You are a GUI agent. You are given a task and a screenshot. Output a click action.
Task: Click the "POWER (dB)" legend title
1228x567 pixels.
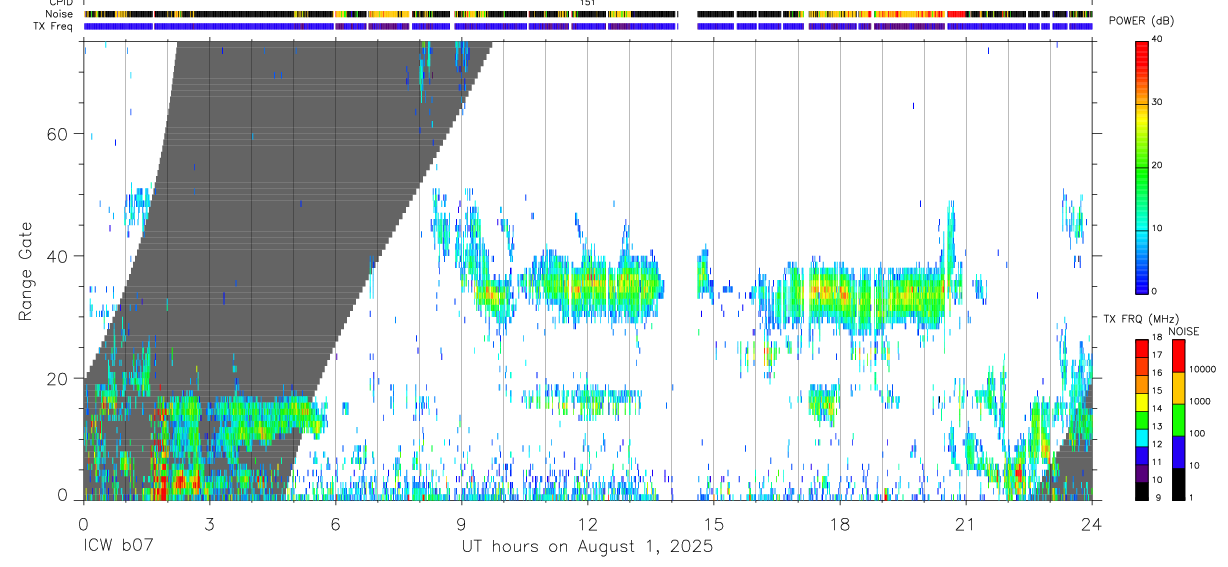coord(1141,21)
